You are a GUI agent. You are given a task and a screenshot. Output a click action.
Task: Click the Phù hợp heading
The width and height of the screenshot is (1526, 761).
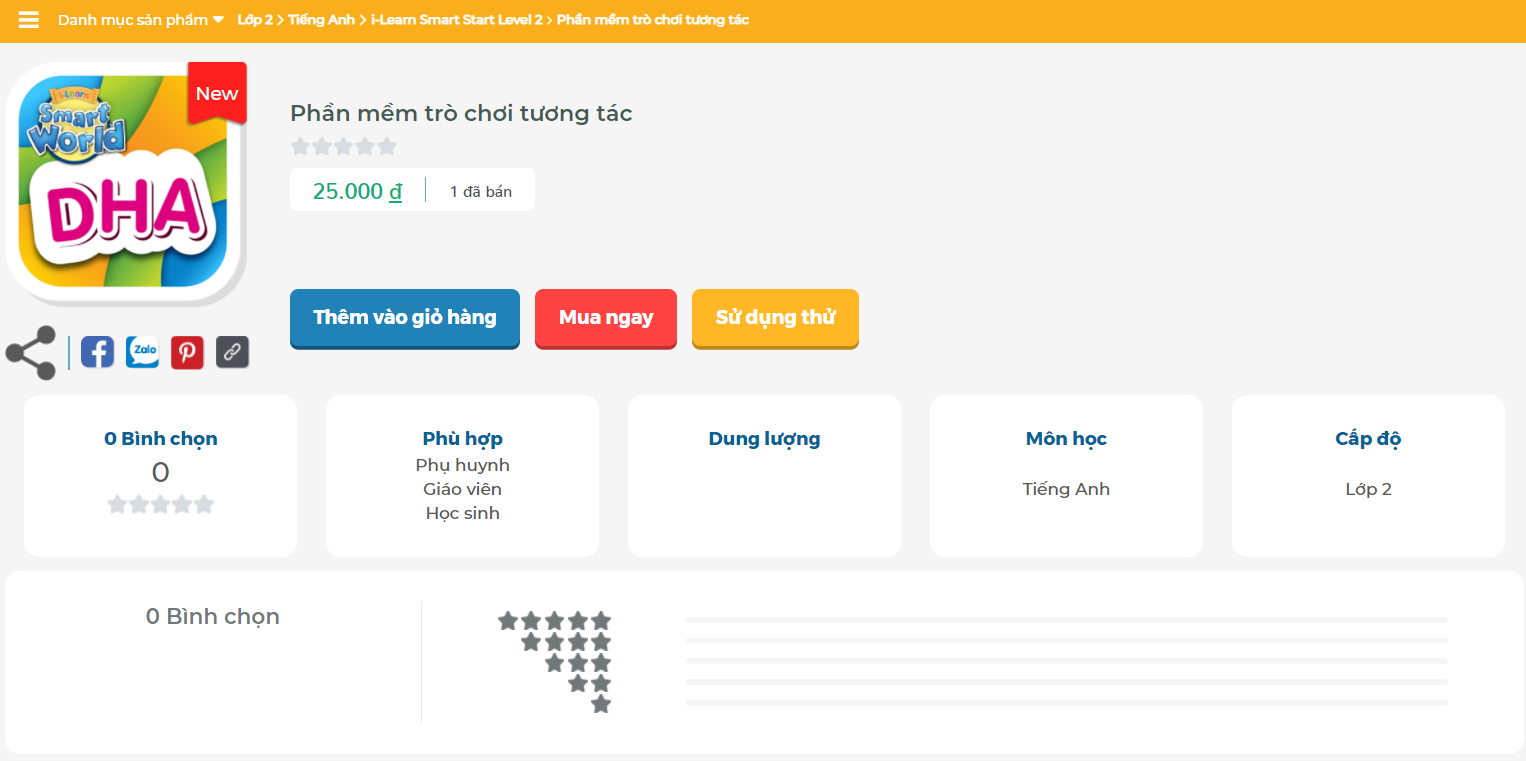click(463, 438)
